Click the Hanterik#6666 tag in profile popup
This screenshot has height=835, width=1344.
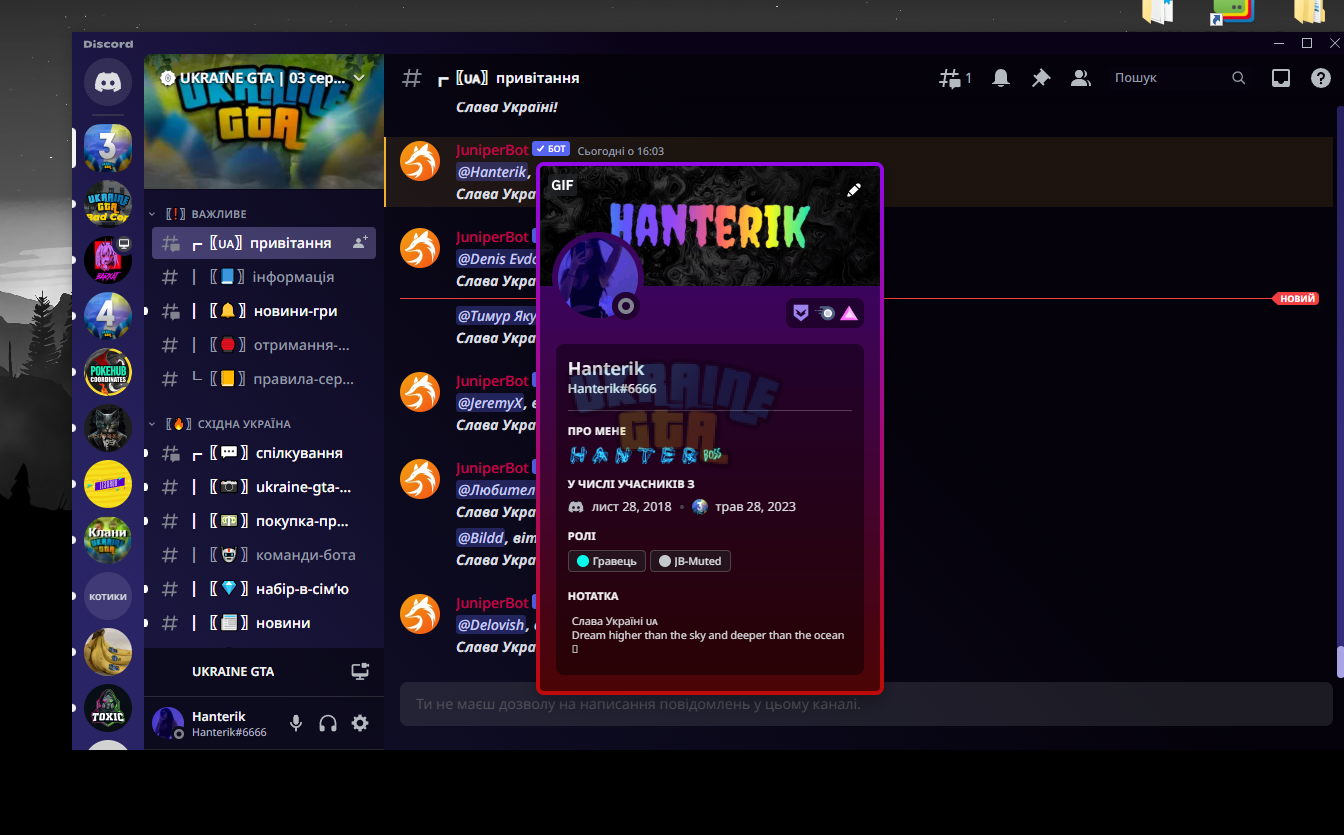612,388
